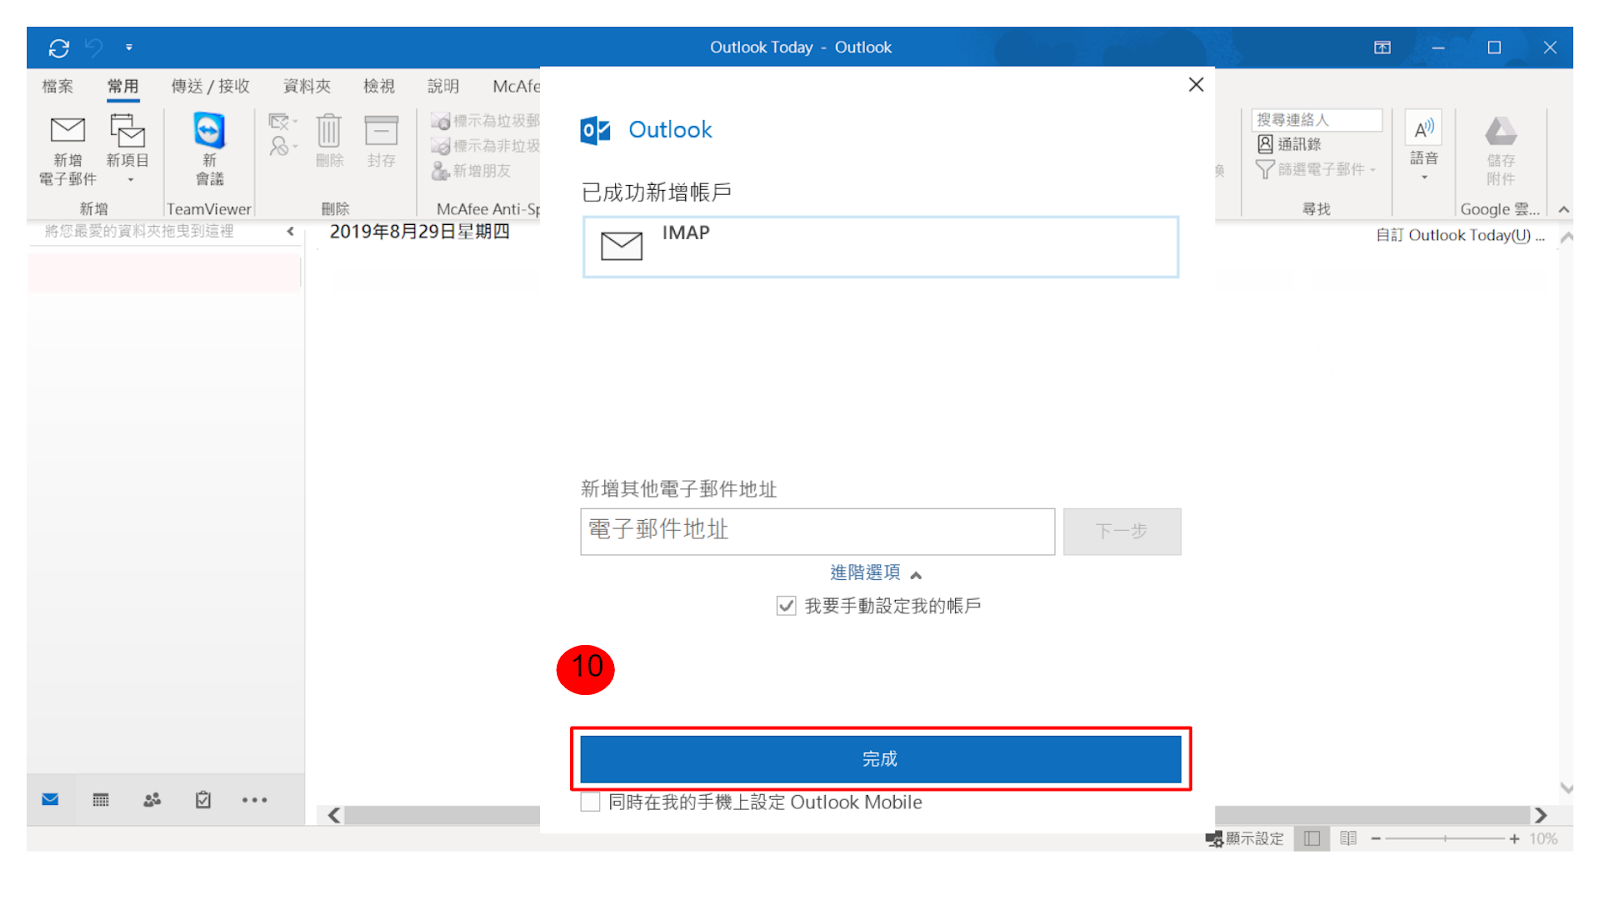The height and width of the screenshot is (900, 1600).
Task: Show more navigation options (three dots)
Action: click(254, 800)
